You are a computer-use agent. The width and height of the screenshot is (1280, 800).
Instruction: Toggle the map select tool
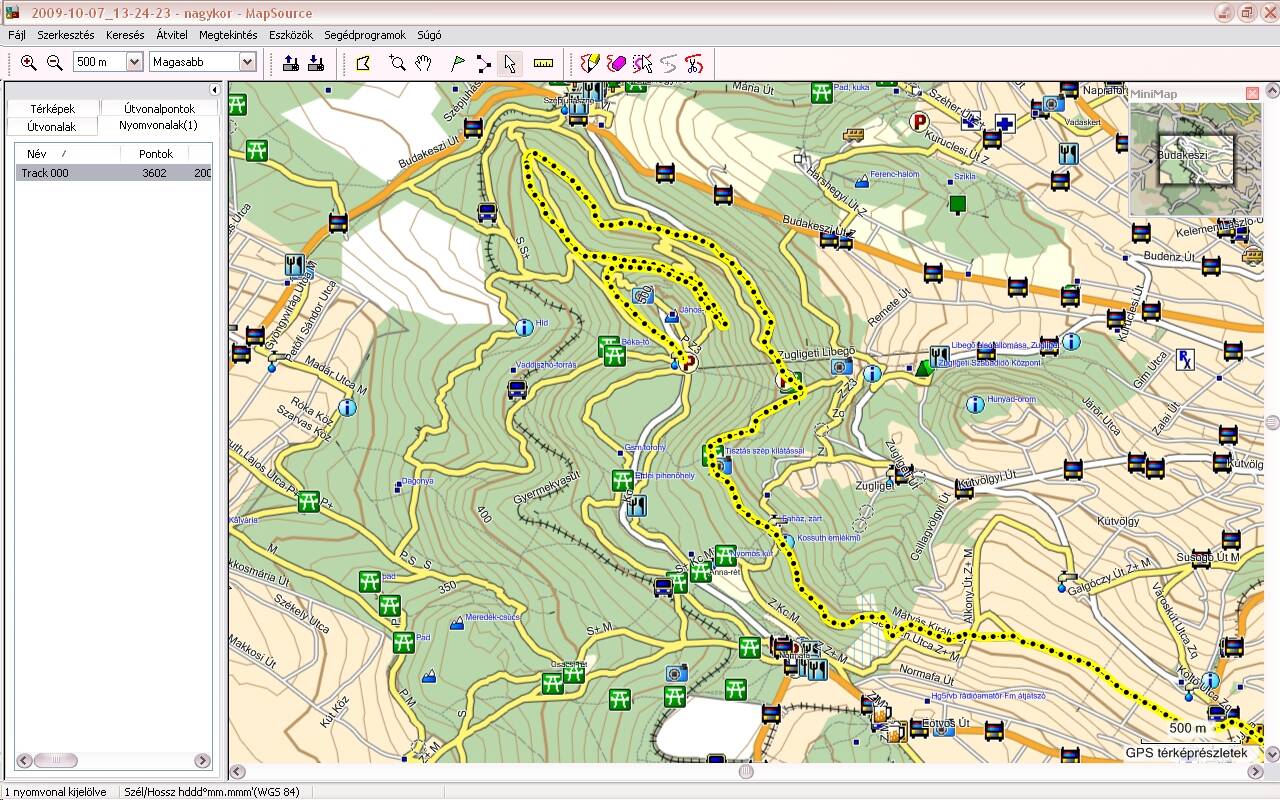click(x=363, y=63)
